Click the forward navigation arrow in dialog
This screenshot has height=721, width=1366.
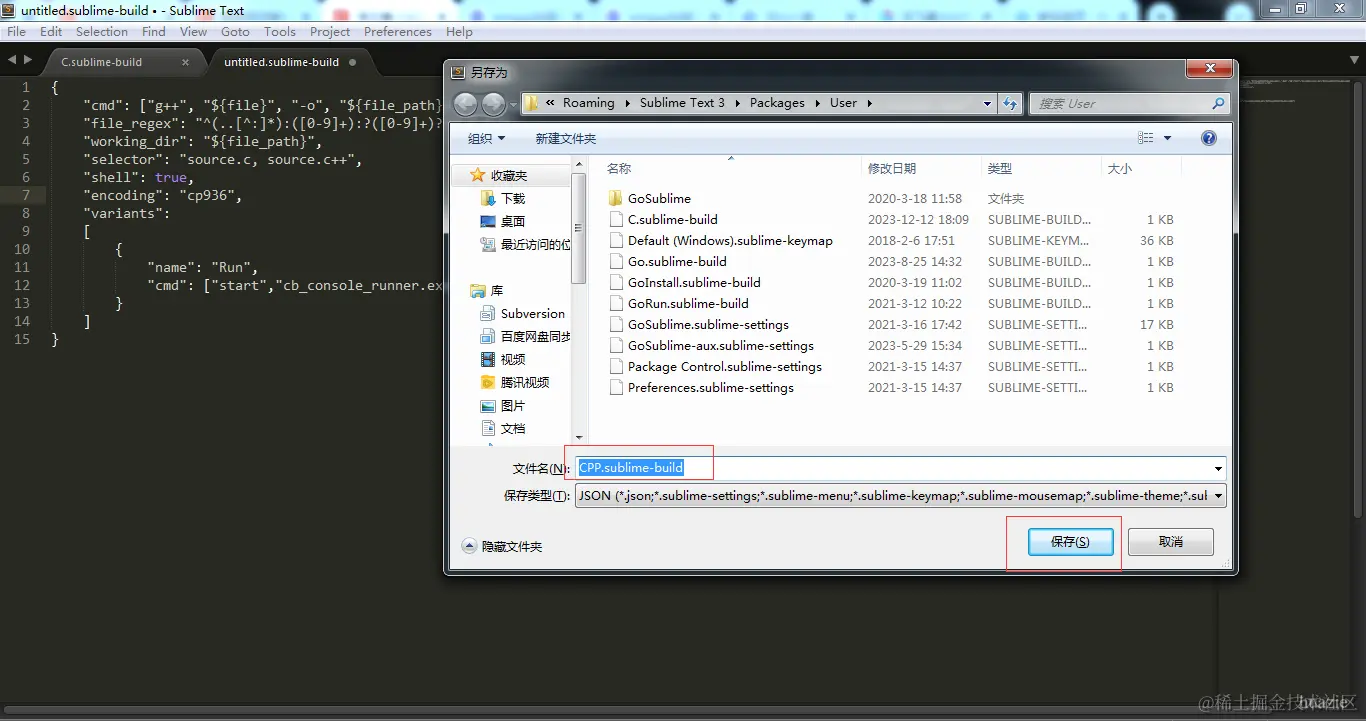click(x=494, y=103)
